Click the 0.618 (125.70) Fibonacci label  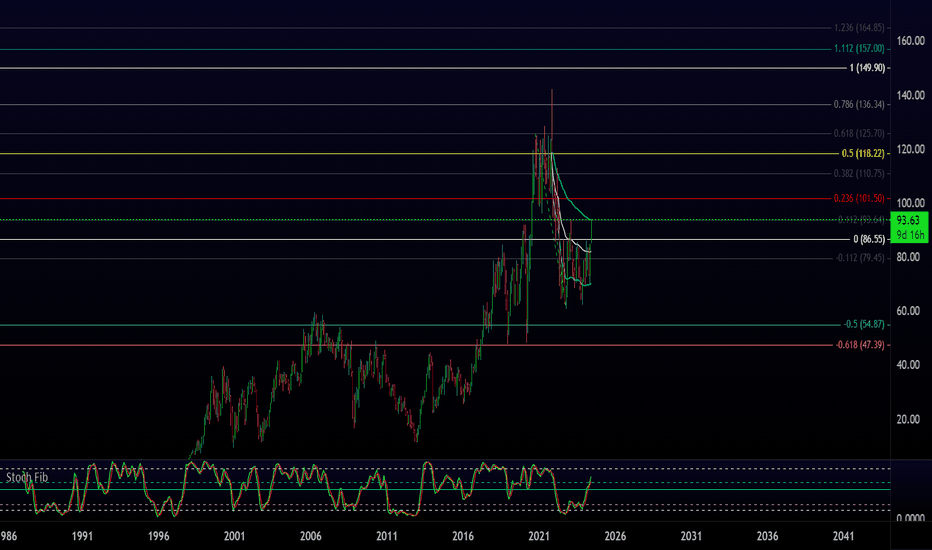point(859,133)
